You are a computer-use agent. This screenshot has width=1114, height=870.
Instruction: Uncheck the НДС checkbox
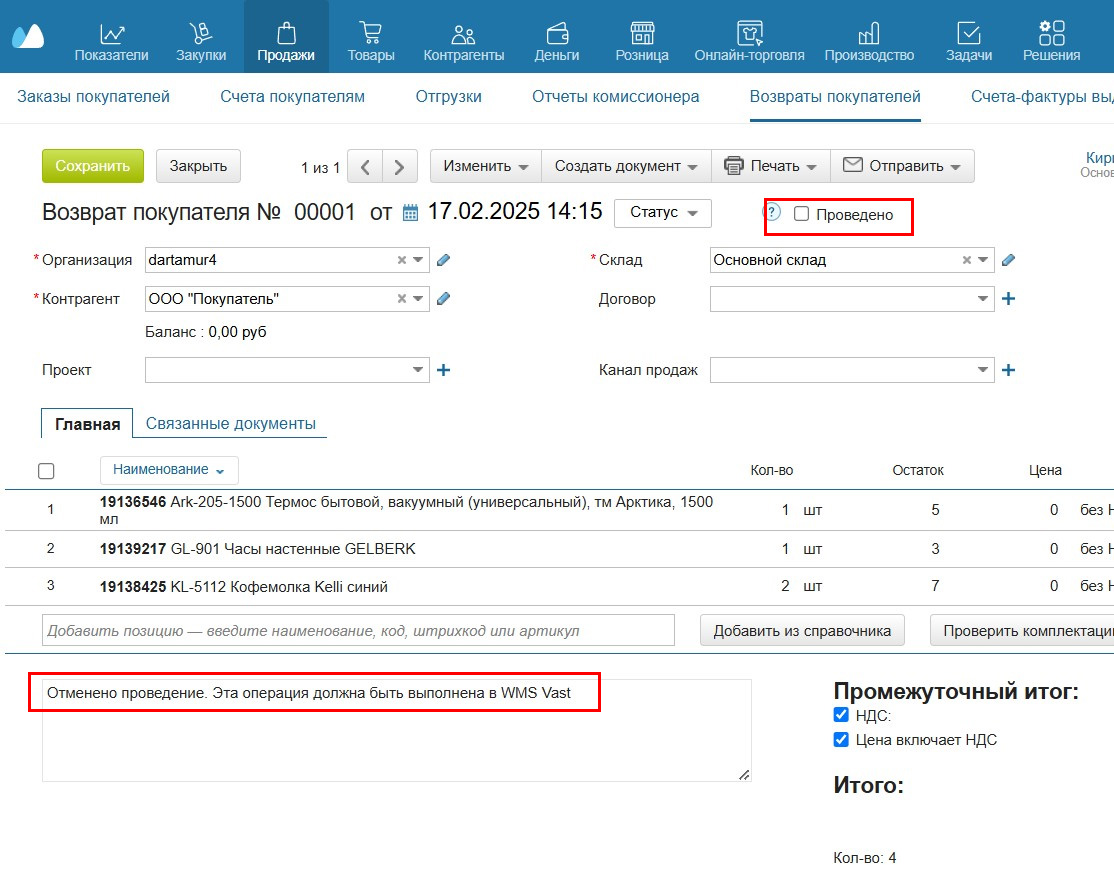841,715
